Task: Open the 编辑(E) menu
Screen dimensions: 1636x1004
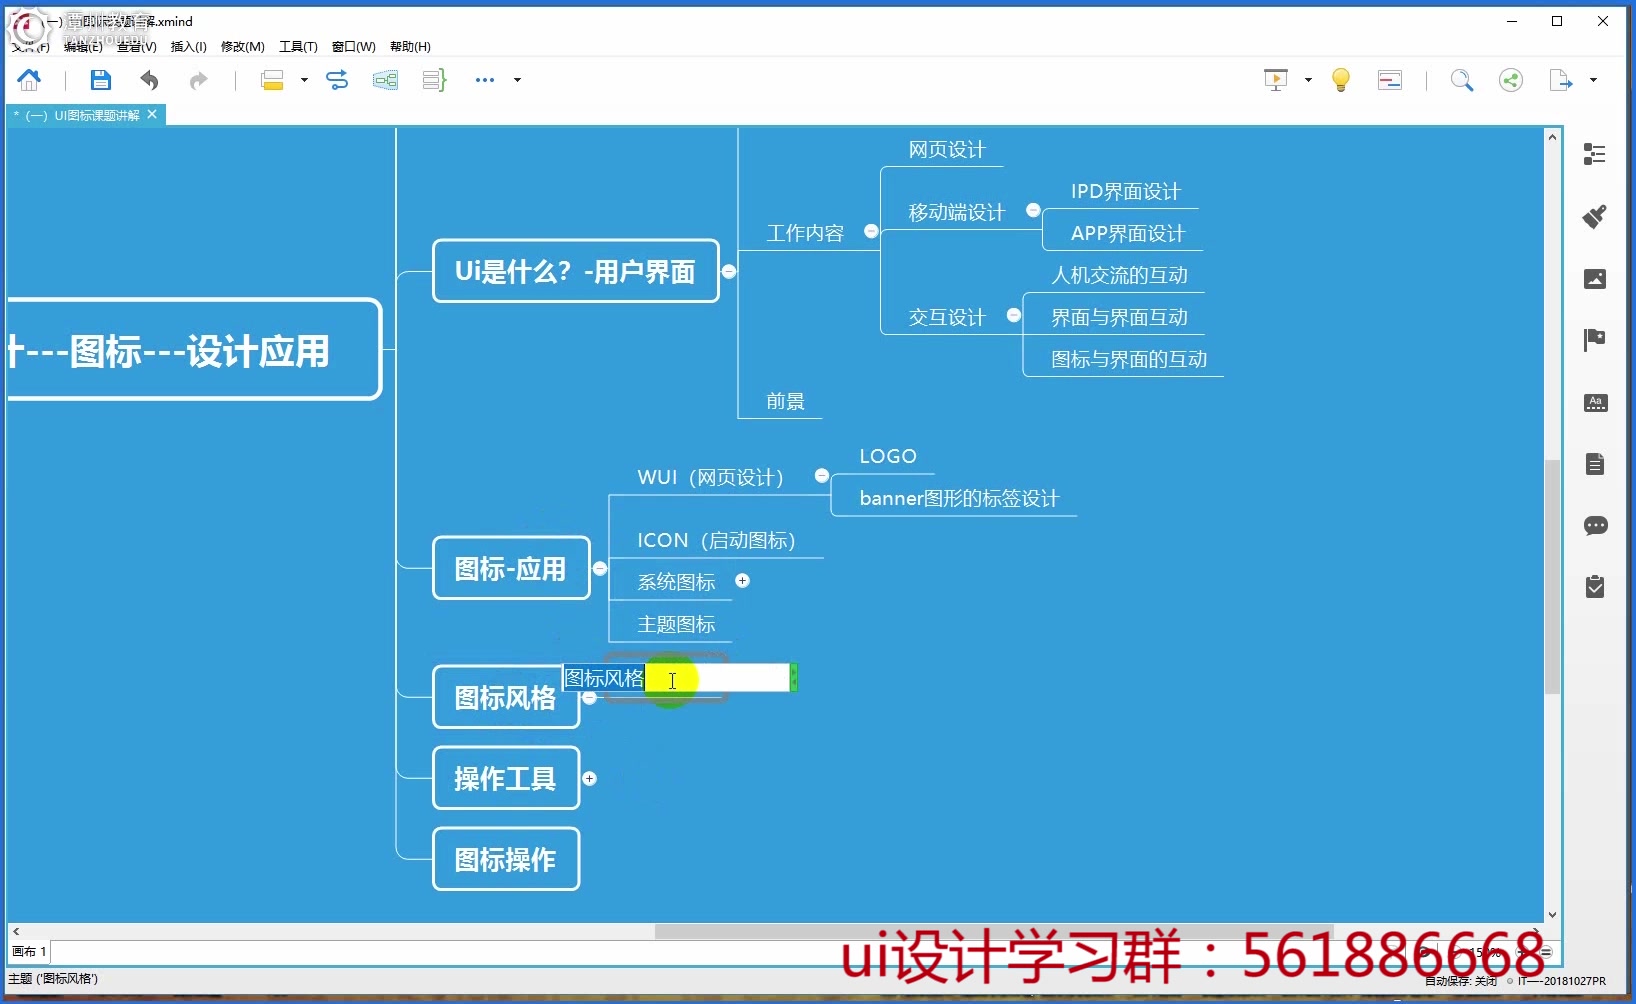Action: pyautogui.click(x=83, y=47)
